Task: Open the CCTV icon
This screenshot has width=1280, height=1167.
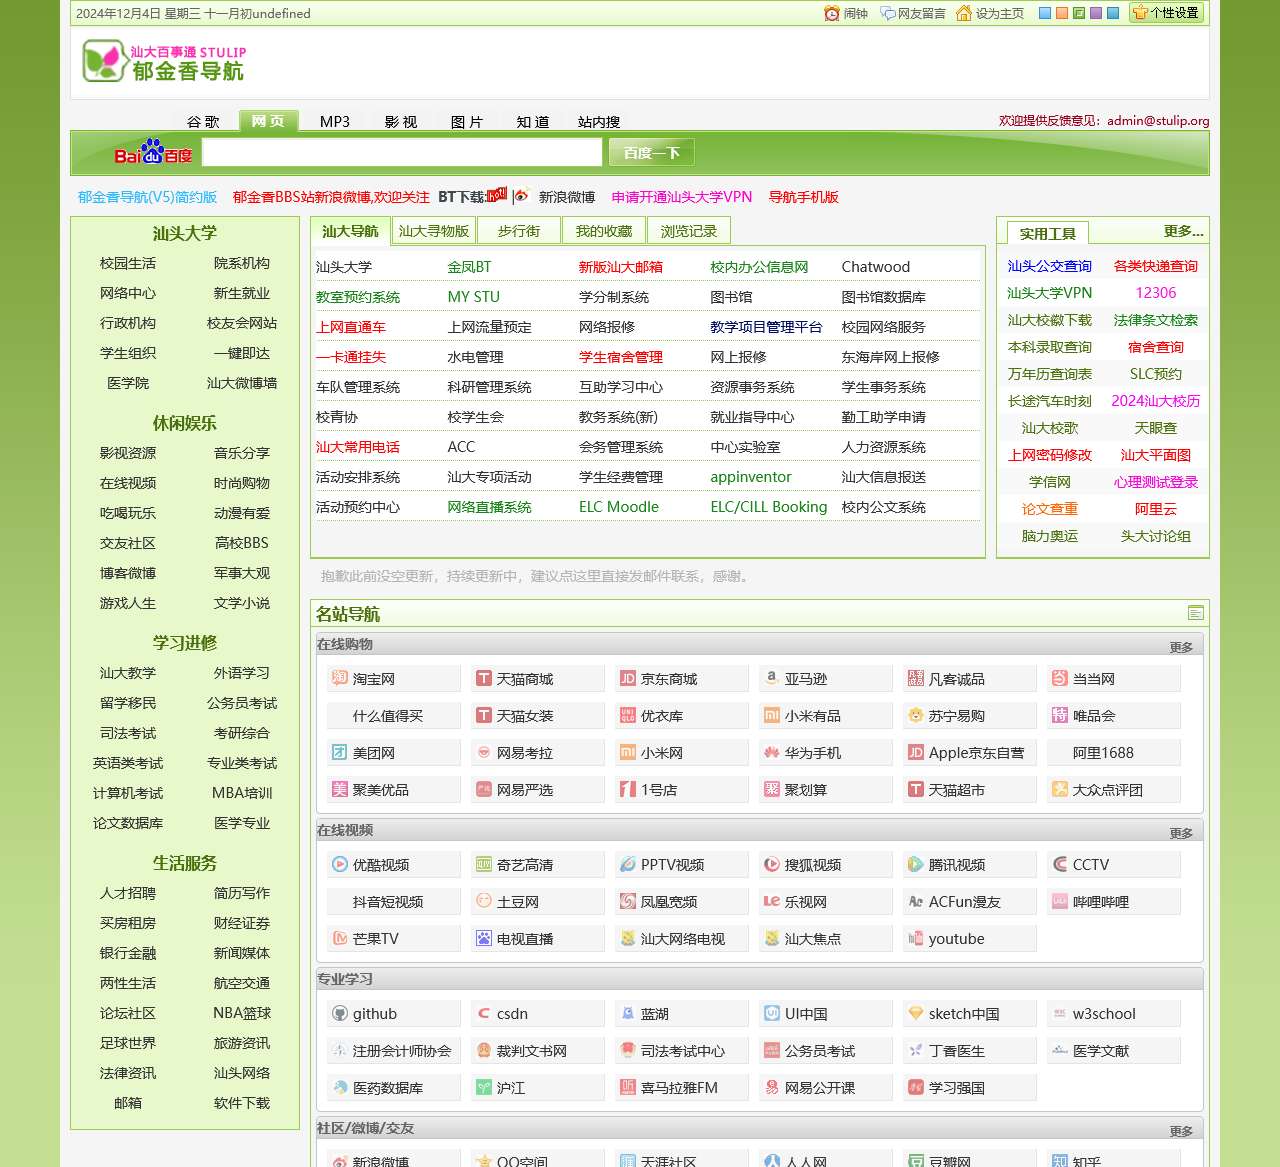Action: 1060,864
